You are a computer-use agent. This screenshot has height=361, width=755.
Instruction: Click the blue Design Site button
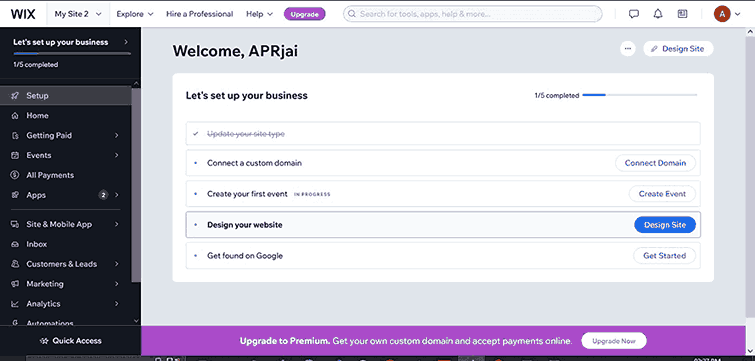[x=665, y=225]
